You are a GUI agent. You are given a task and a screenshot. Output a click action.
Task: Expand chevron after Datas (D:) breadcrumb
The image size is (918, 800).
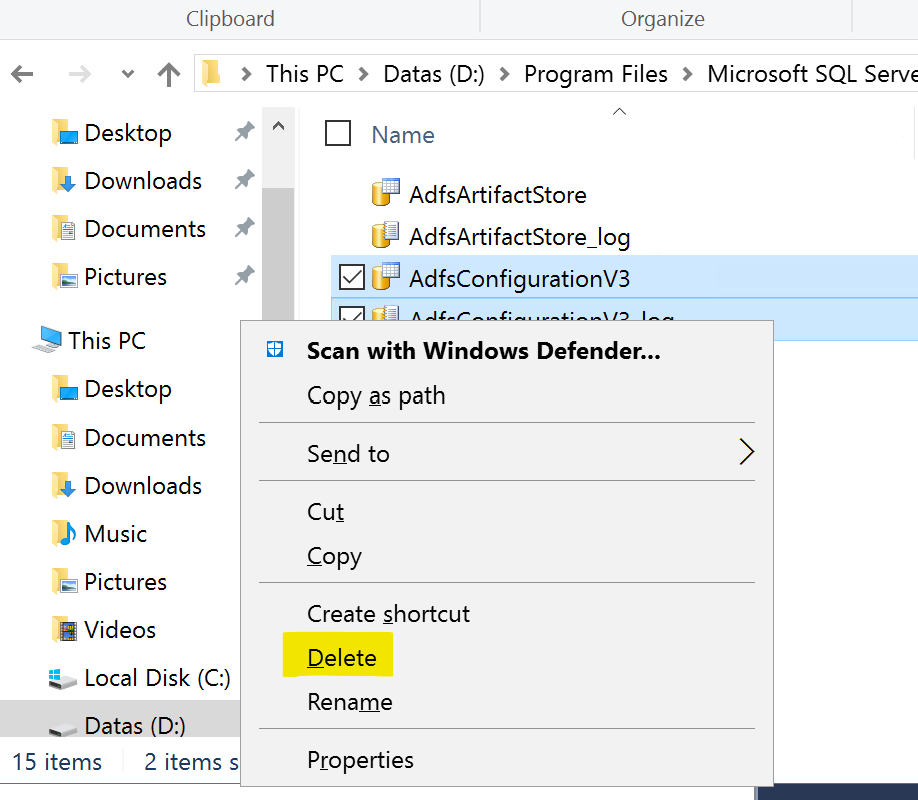pos(504,74)
